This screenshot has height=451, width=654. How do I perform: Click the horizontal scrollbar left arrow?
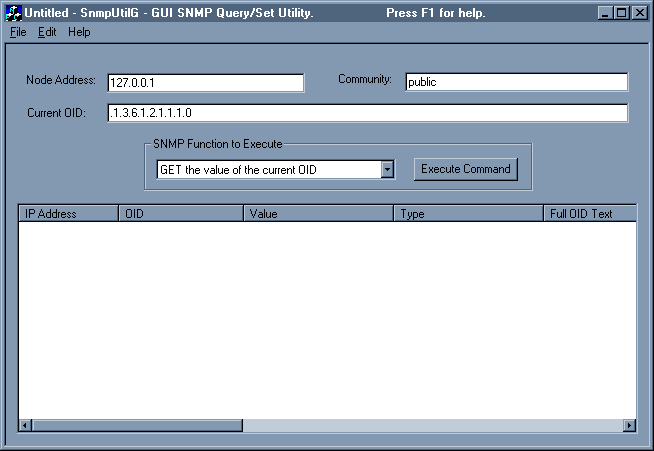click(x=26, y=425)
